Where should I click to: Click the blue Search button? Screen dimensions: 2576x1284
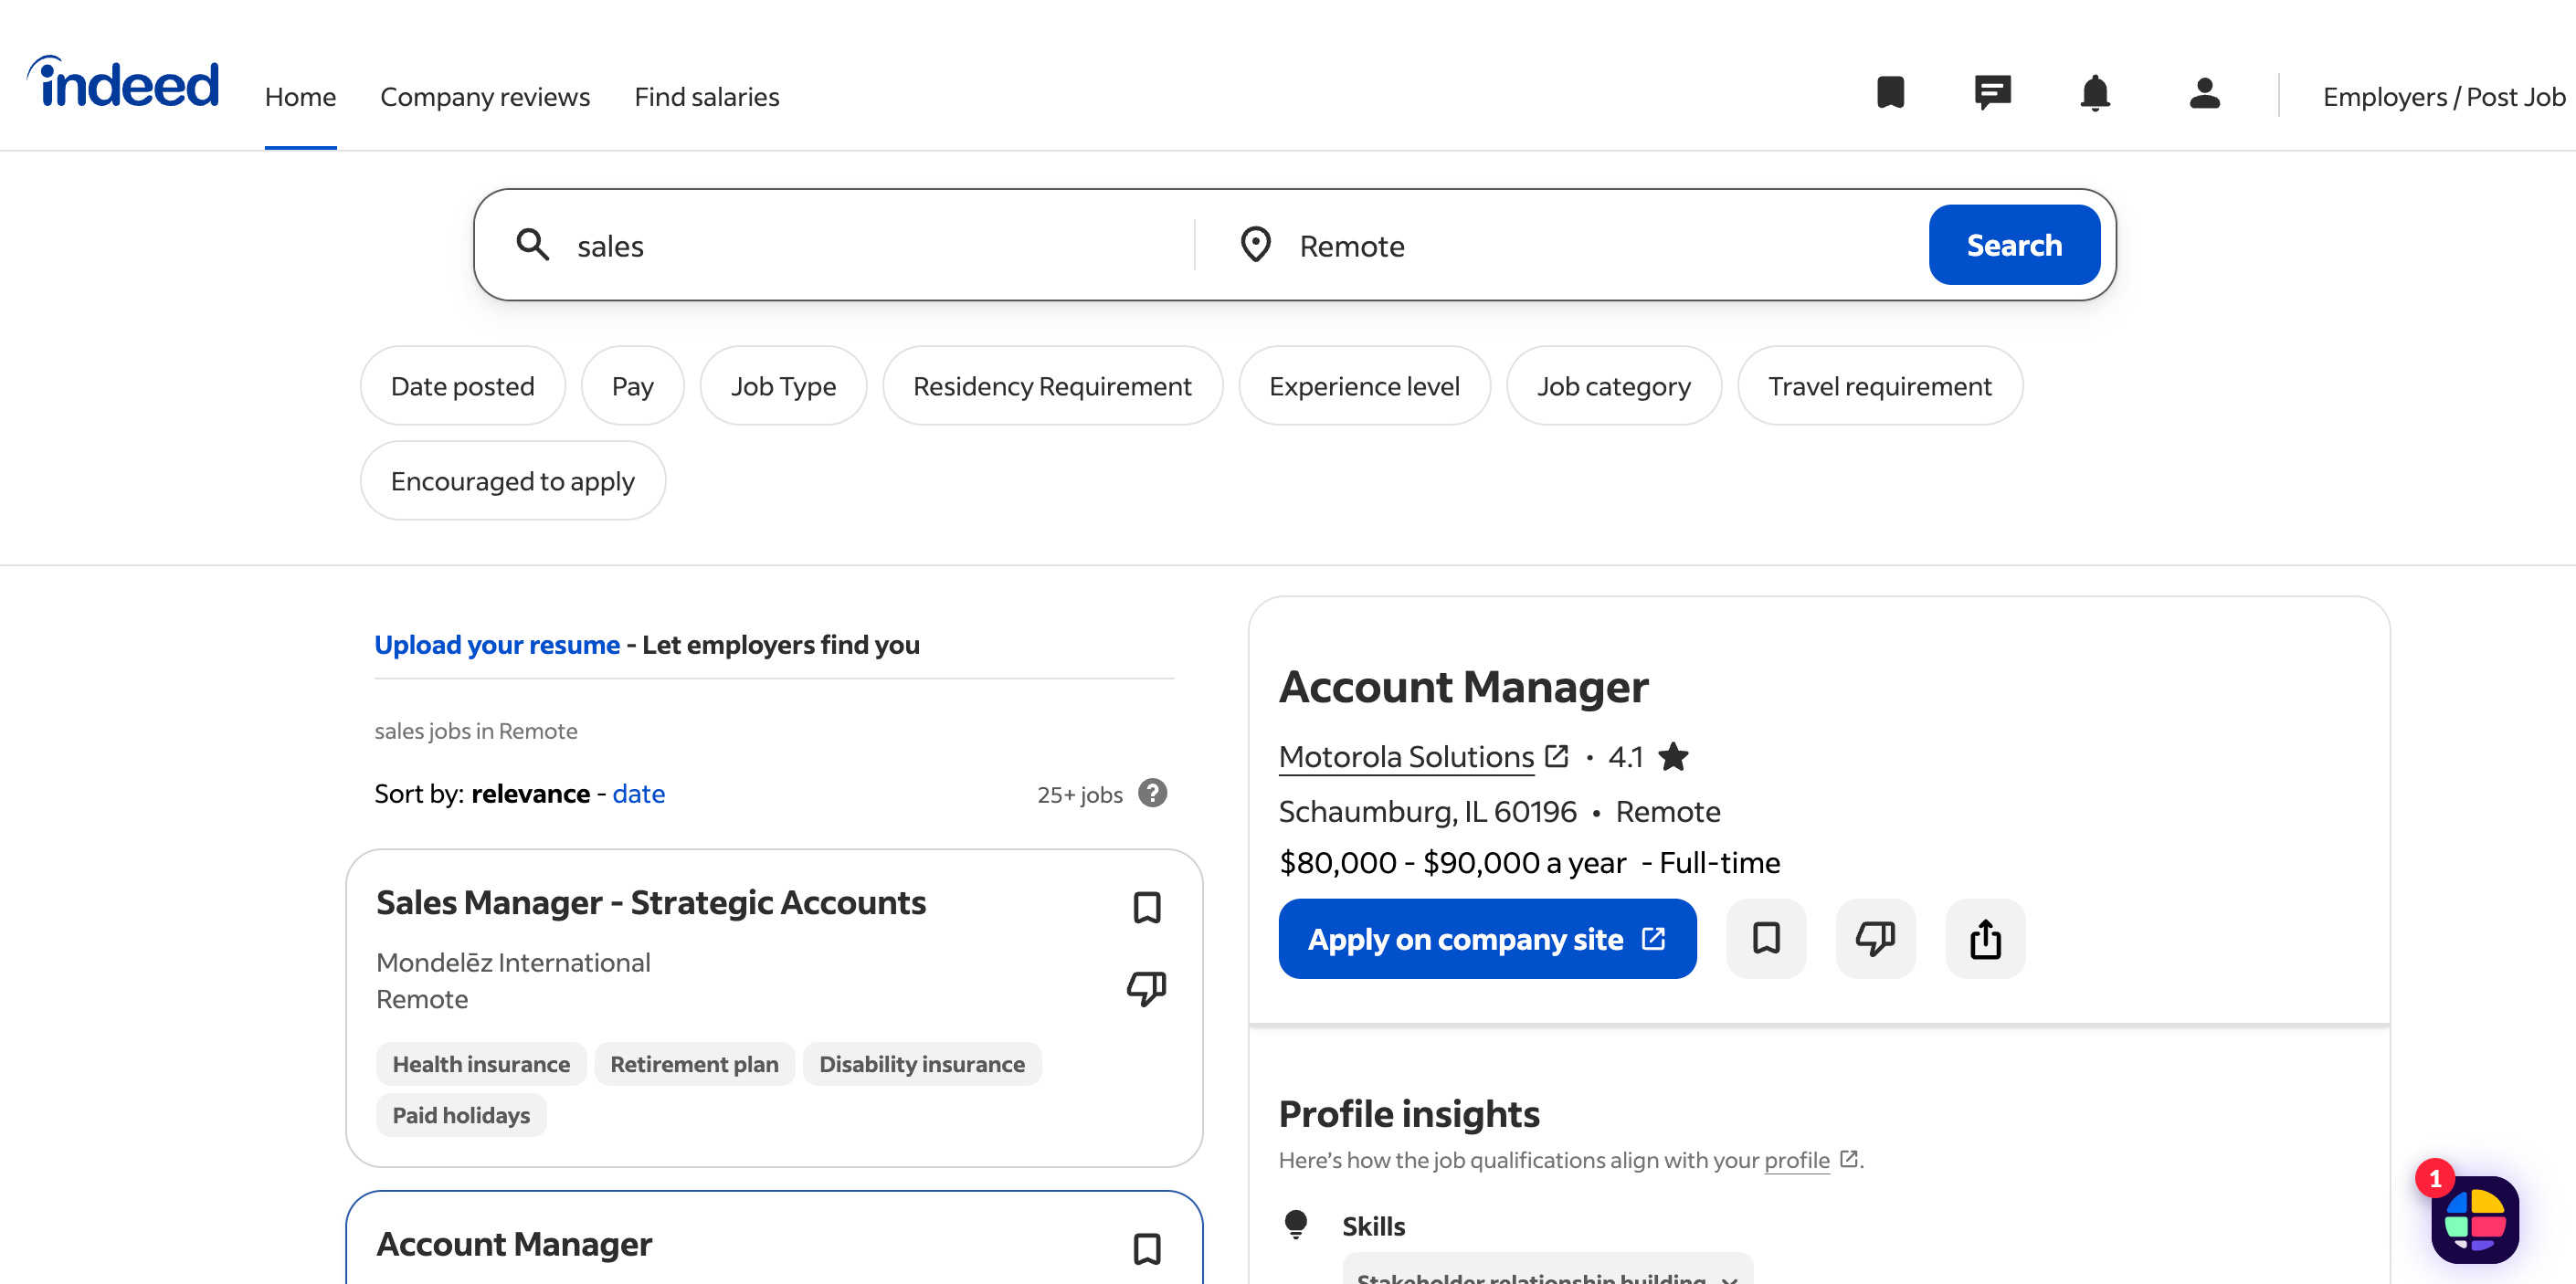pyautogui.click(x=2013, y=245)
